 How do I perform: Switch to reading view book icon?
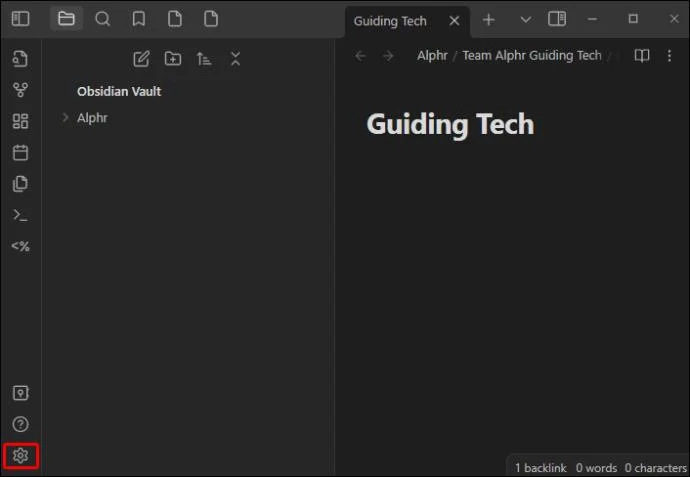(642, 55)
